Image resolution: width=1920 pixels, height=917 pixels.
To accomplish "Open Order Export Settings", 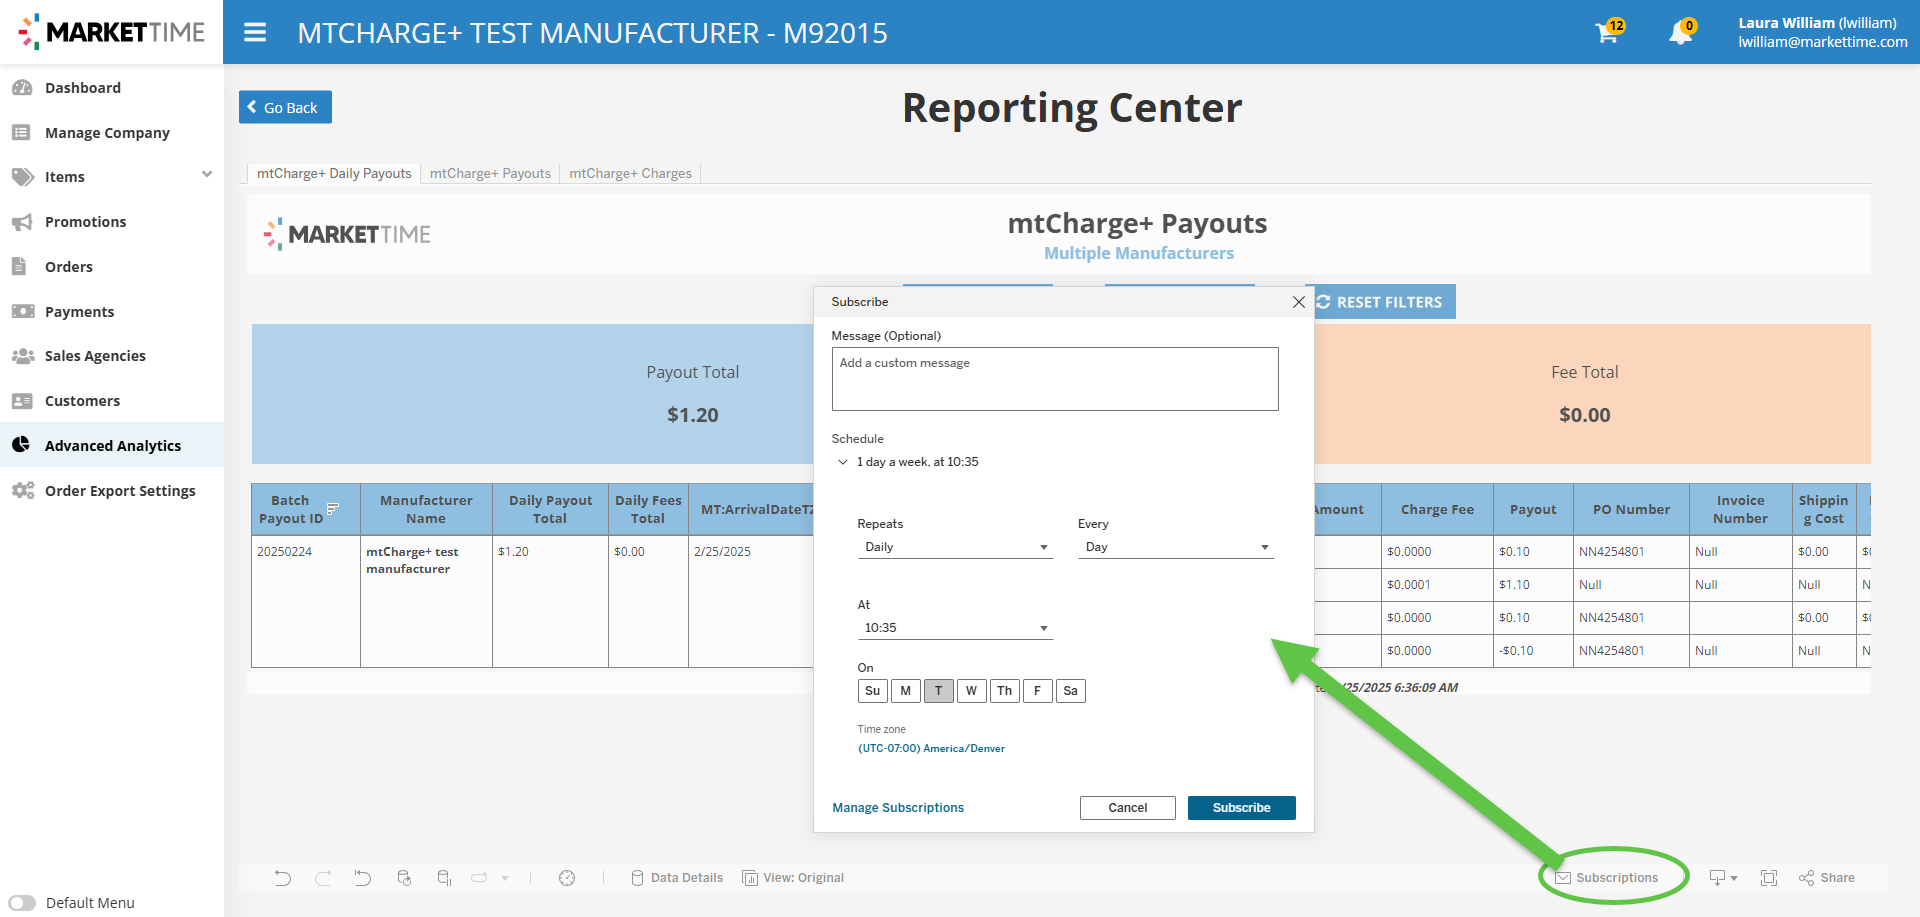I will pos(120,491).
